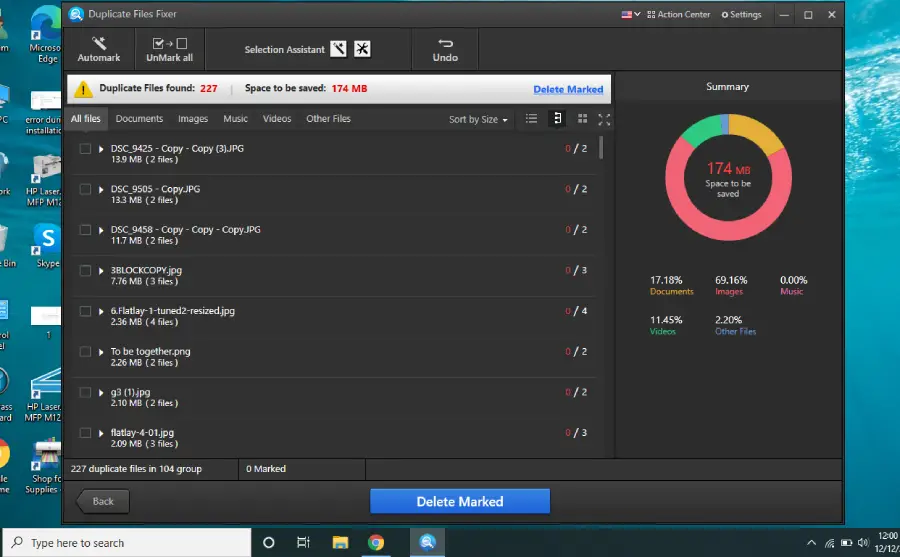Open the Selection Assistant wand icon
Screen dimensions: 900x557
pos(338,49)
